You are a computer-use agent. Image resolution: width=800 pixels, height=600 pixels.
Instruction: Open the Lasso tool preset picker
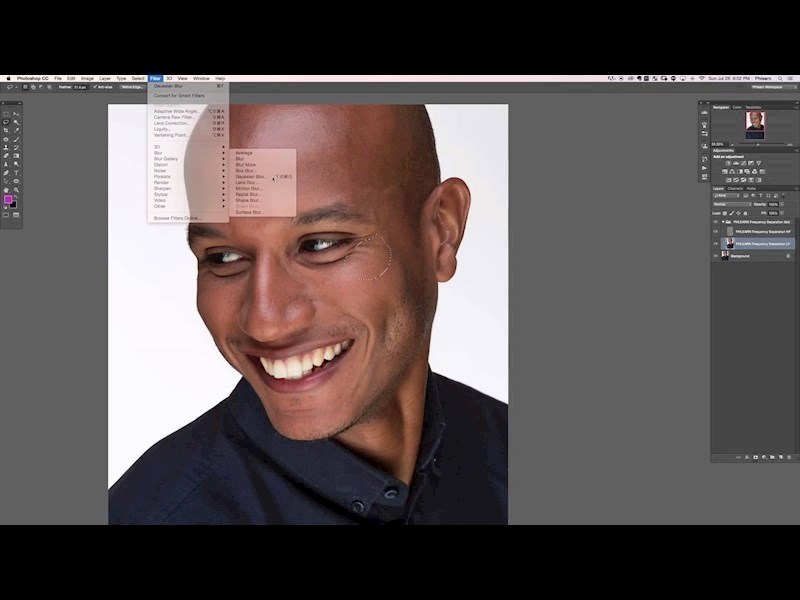11,87
